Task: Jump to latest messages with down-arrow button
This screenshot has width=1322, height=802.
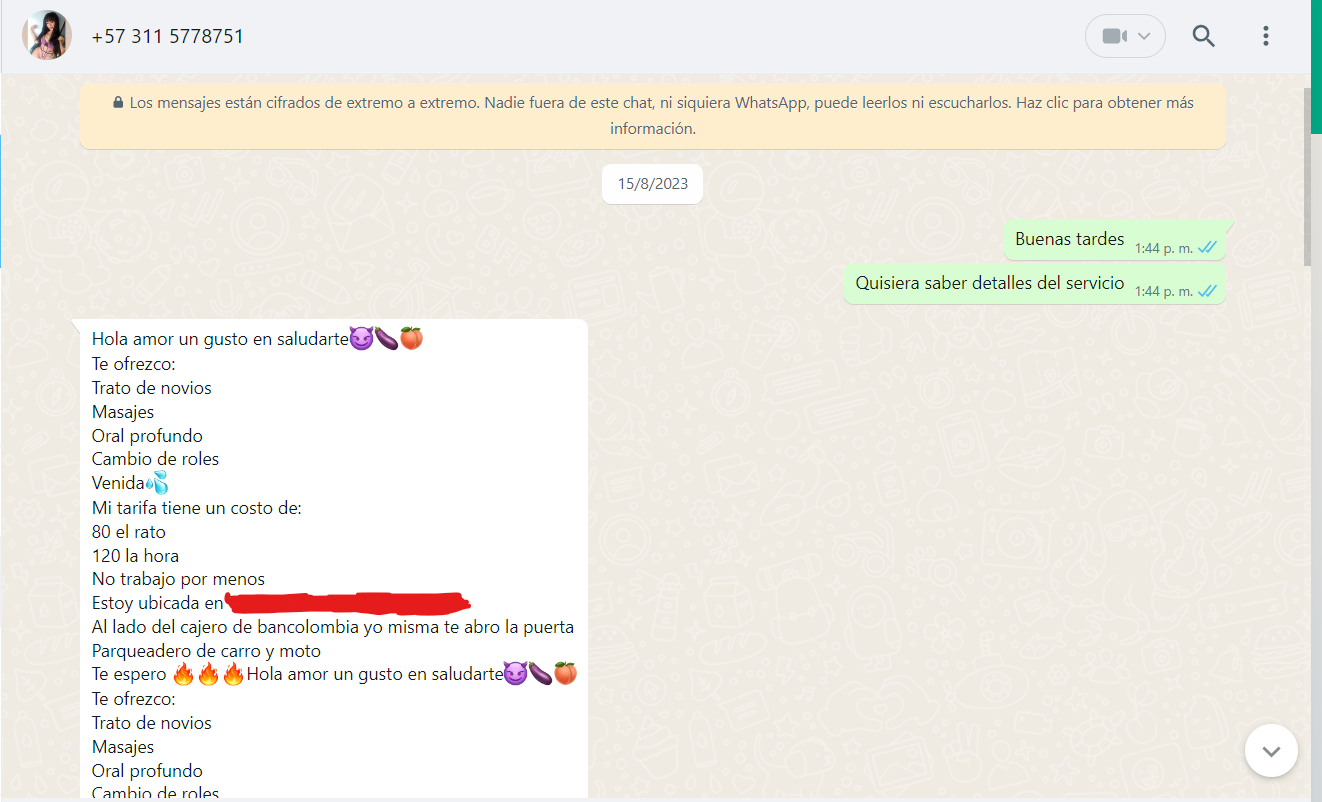Action: click(x=1271, y=750)
